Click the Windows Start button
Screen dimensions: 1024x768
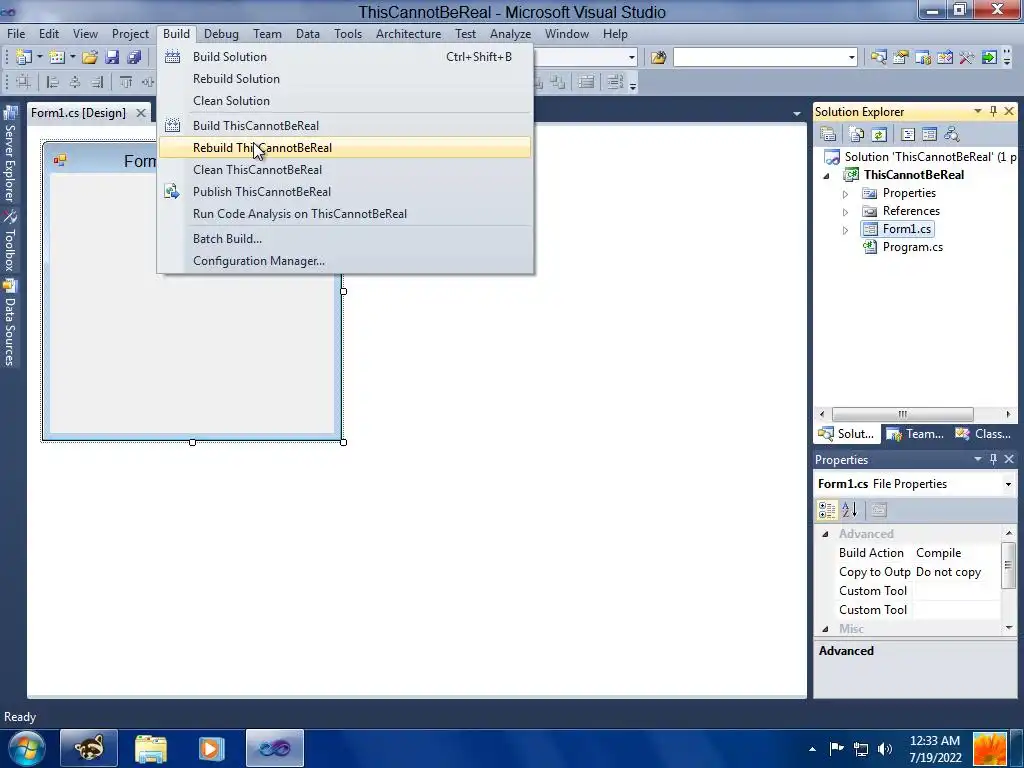pos(26,748)
